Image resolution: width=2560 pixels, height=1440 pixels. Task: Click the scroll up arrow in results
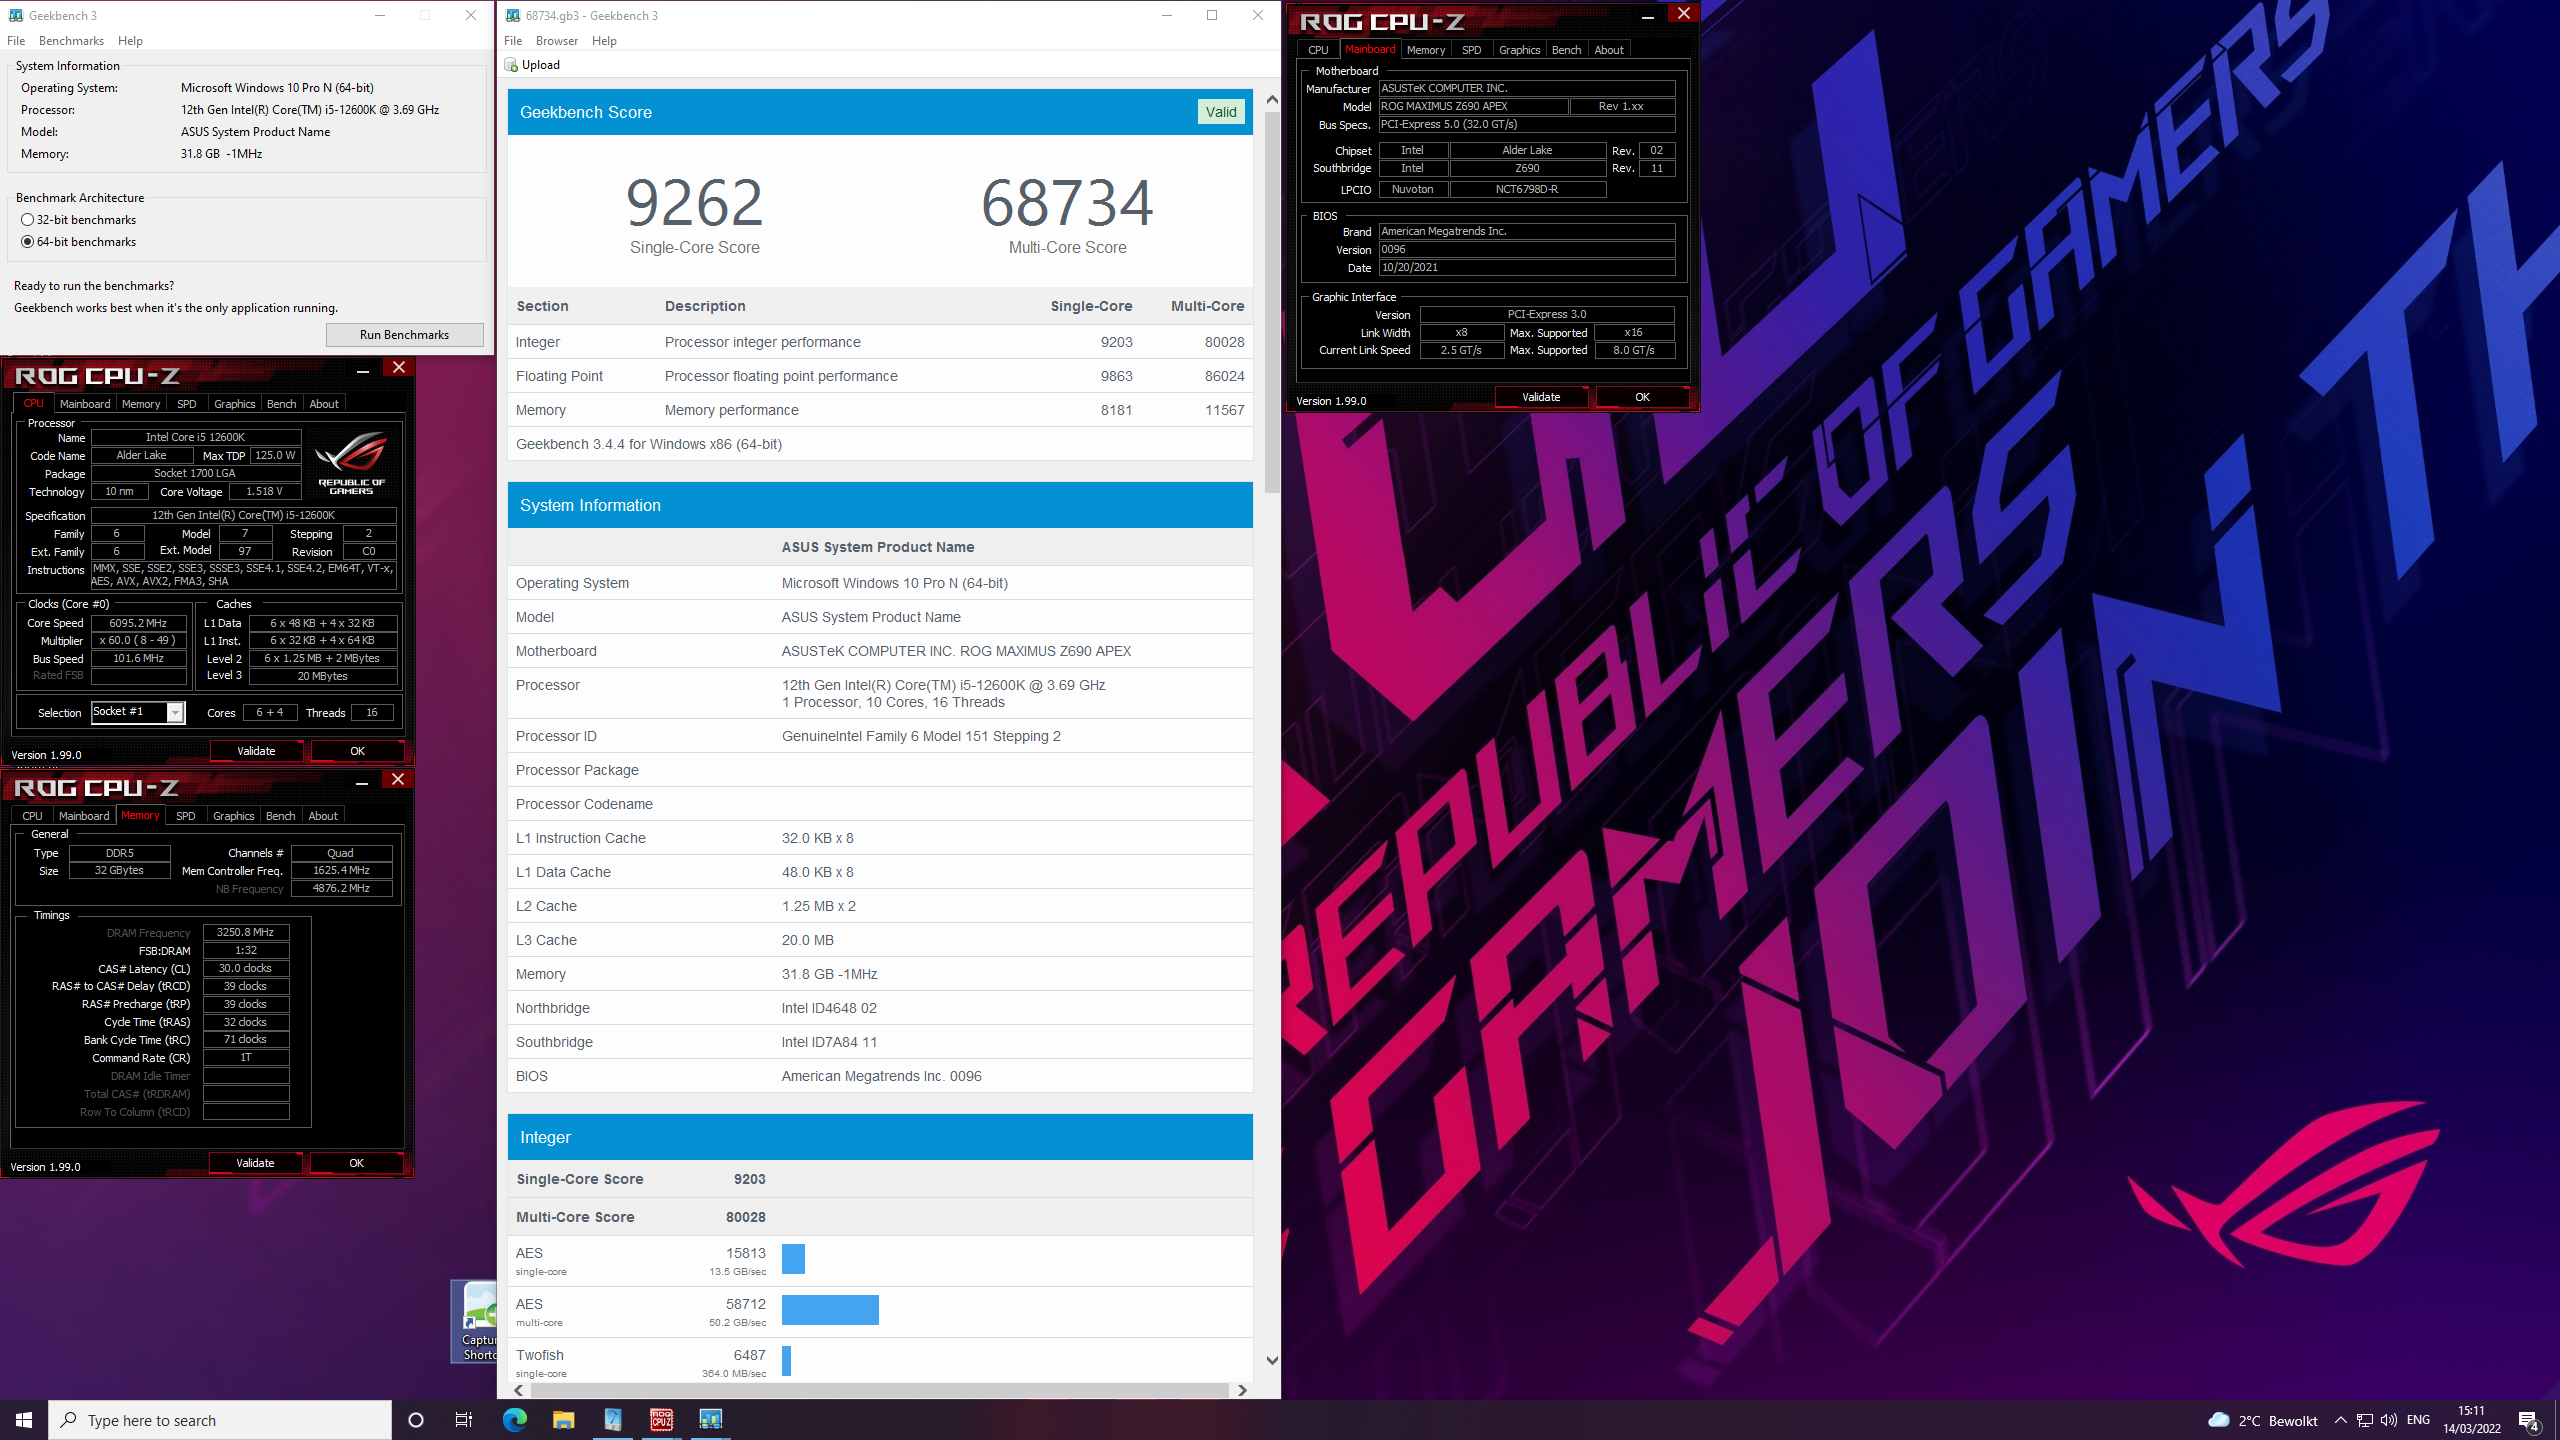coord(1272,99)
